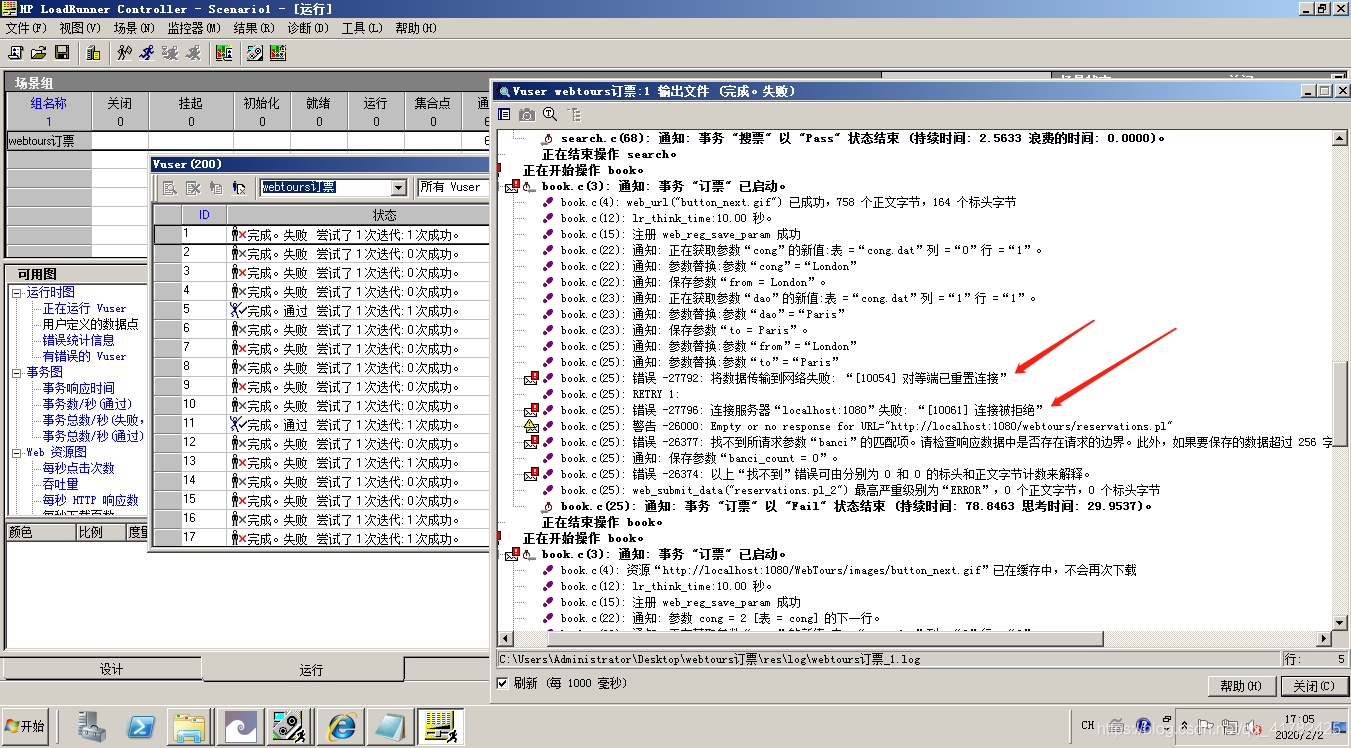
Task: Open the 帮助(H) menu
Action: [x=415, y=28]
